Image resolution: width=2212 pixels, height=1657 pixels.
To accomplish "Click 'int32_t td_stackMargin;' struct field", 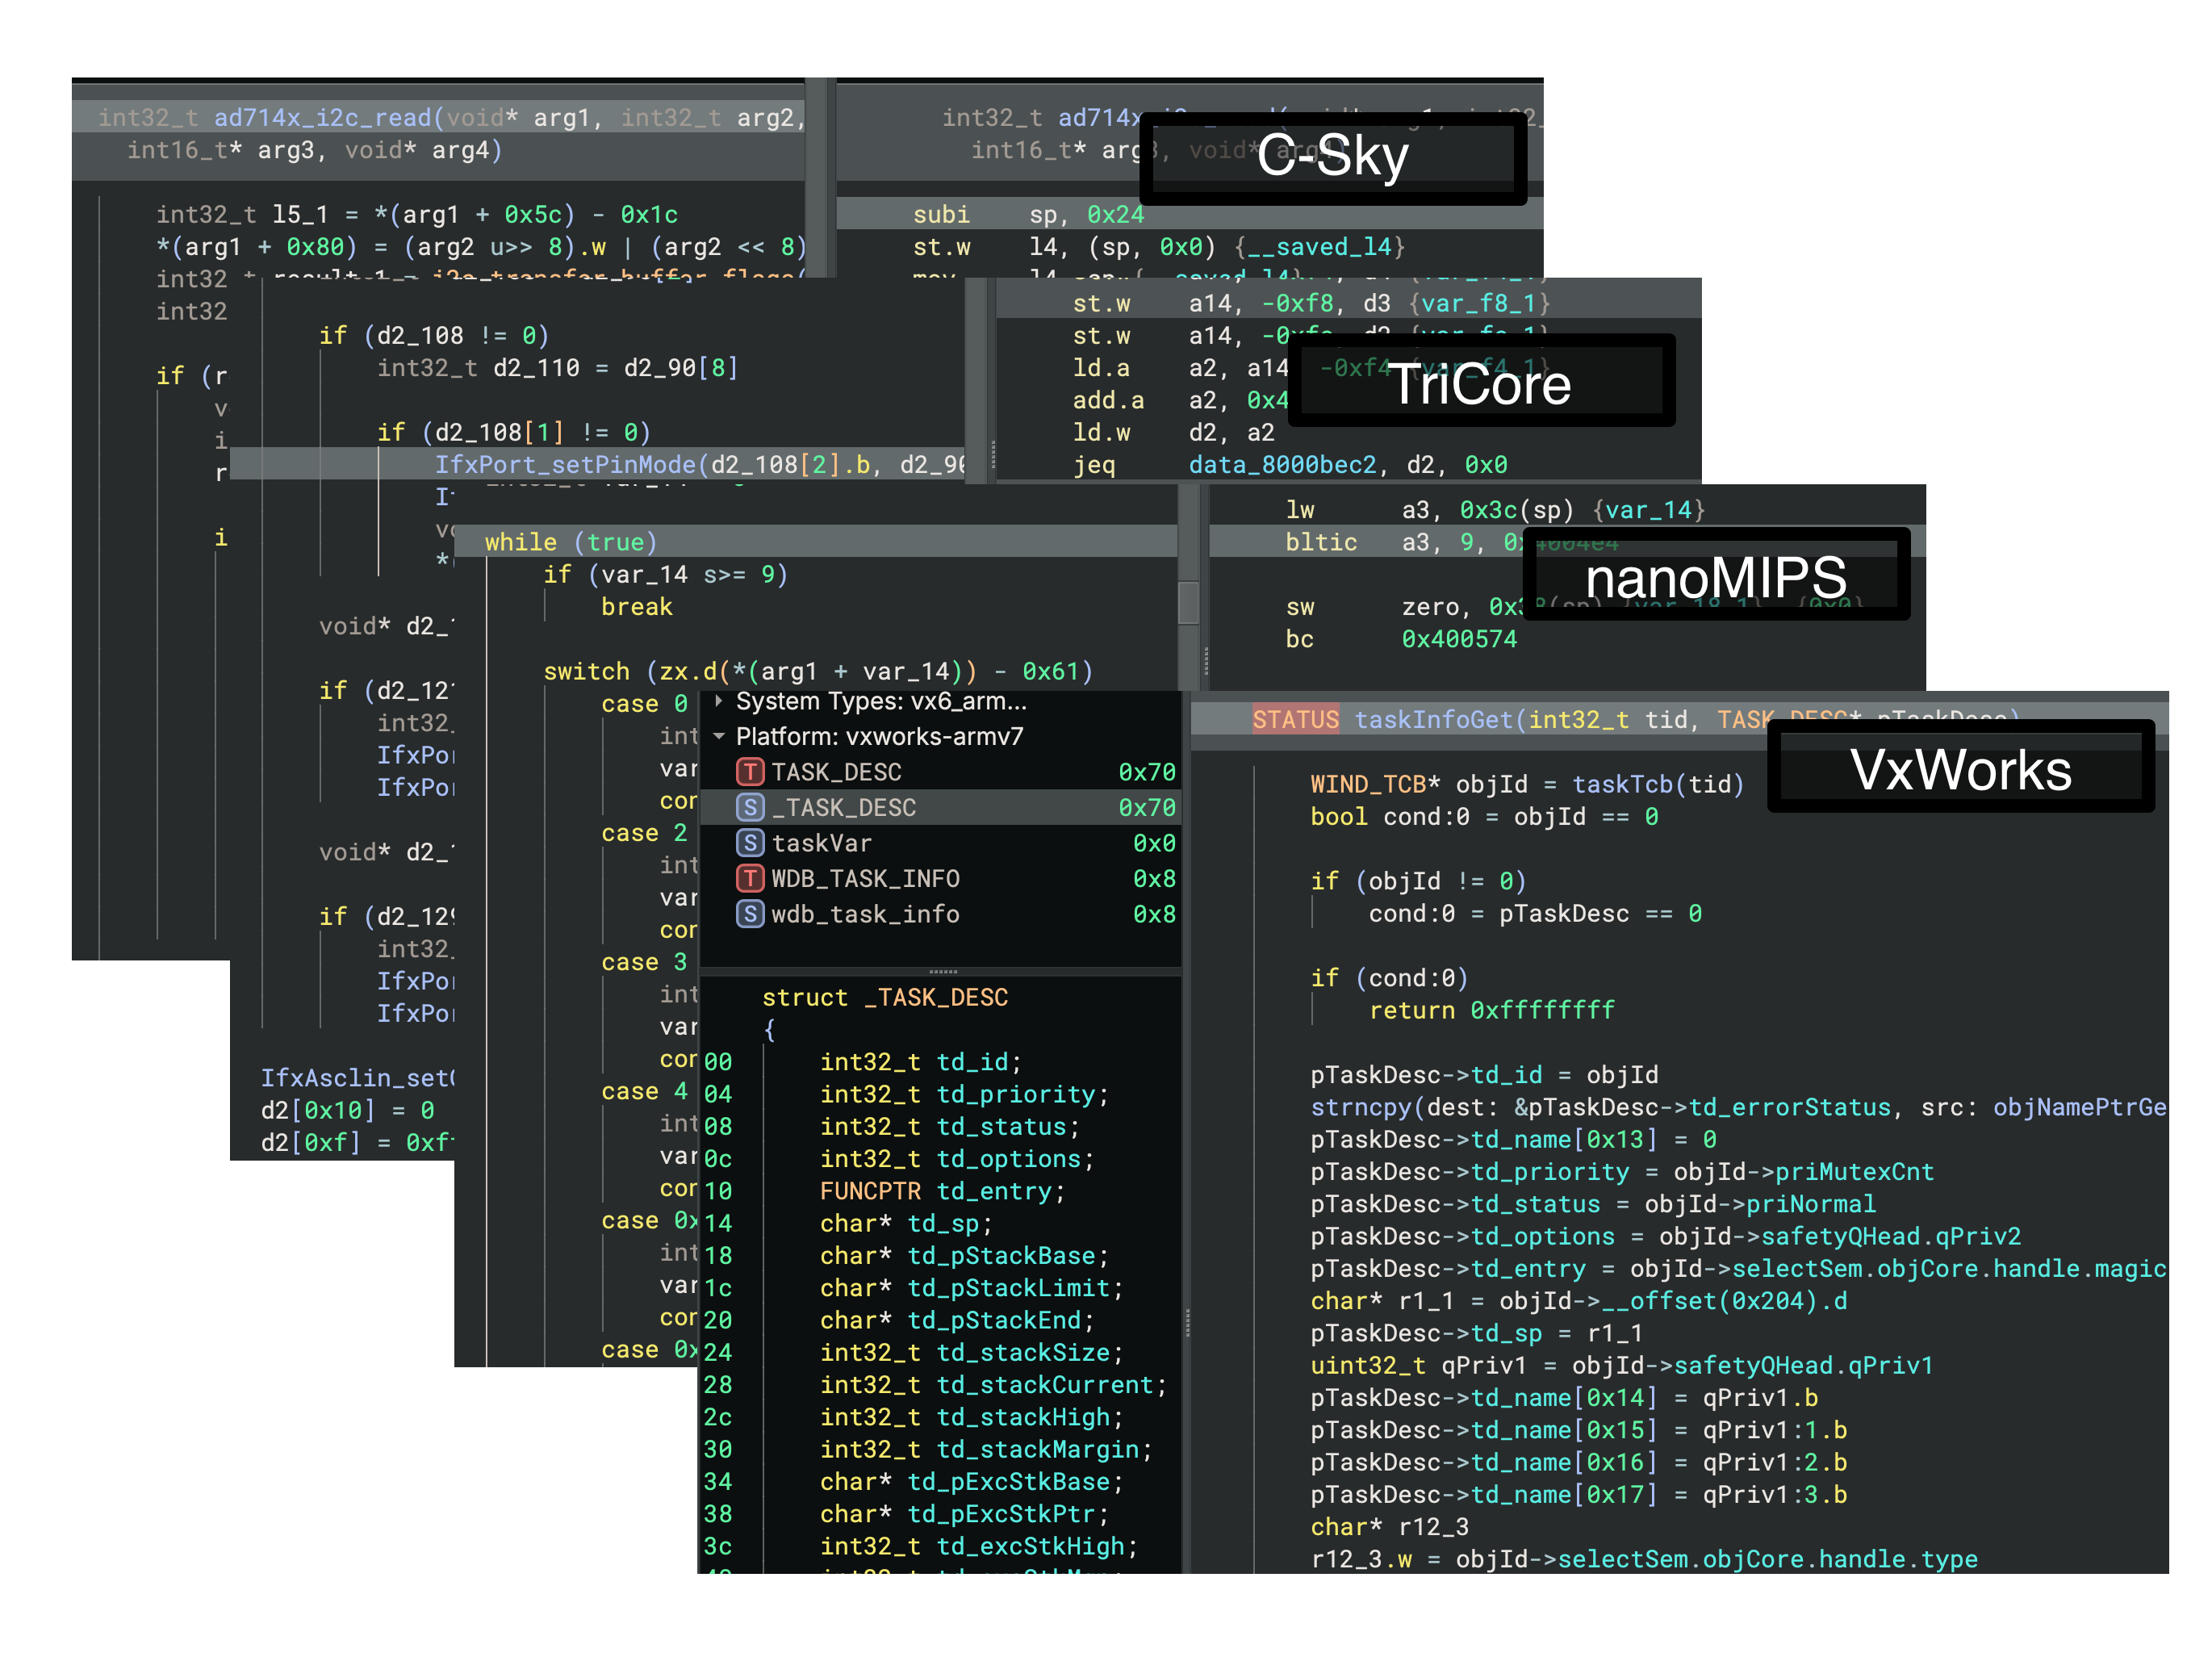I will 986,1450.
